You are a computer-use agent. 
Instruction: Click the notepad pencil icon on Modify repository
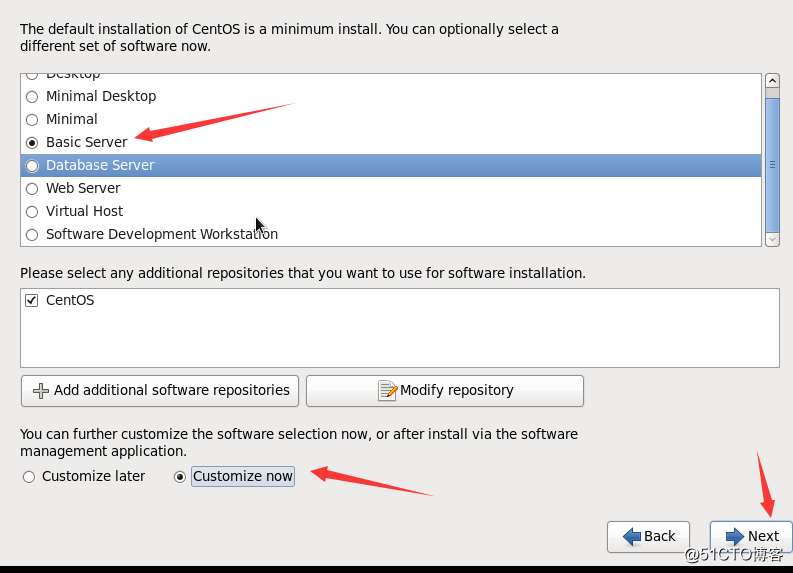point(387,390)
